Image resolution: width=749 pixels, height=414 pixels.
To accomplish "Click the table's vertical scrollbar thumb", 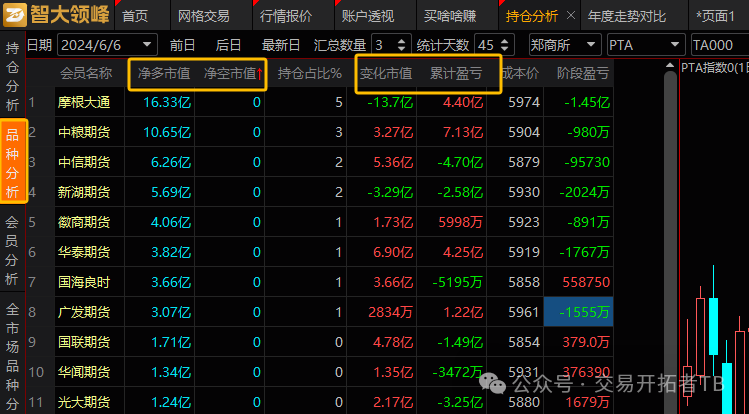I will (670, 243).
